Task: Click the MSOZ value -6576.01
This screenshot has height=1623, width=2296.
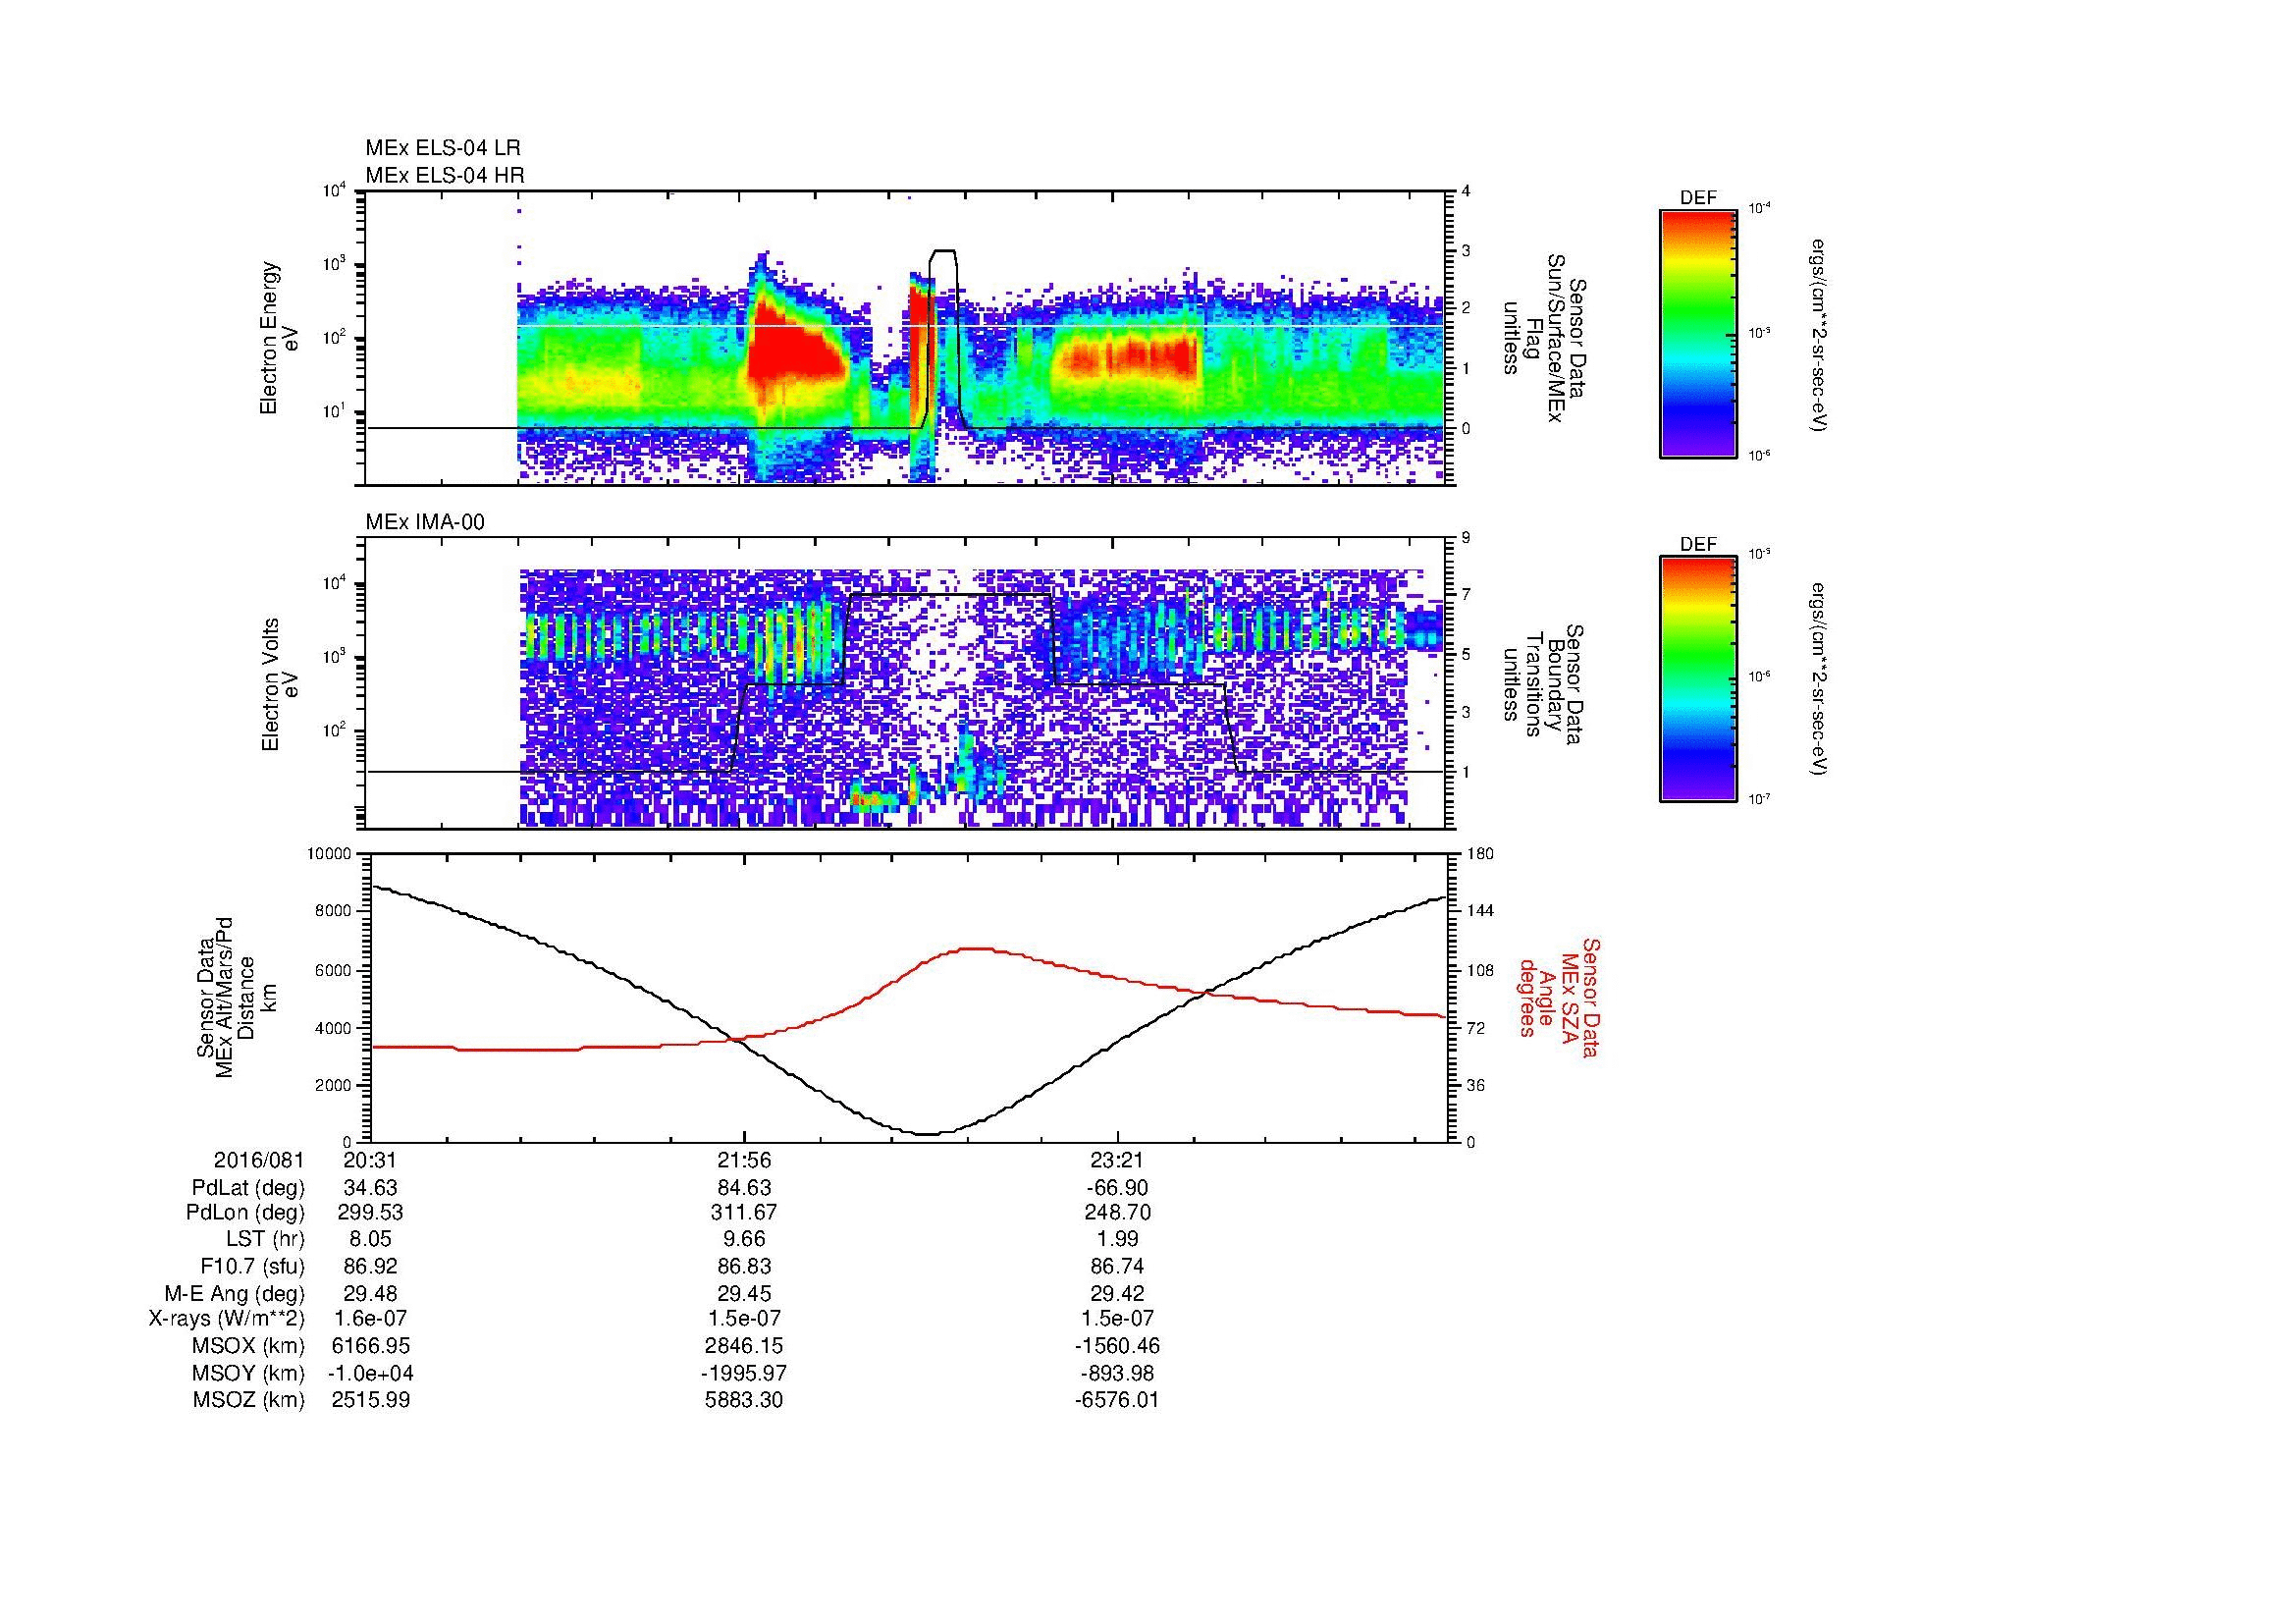Action: coord(1116,1400)
